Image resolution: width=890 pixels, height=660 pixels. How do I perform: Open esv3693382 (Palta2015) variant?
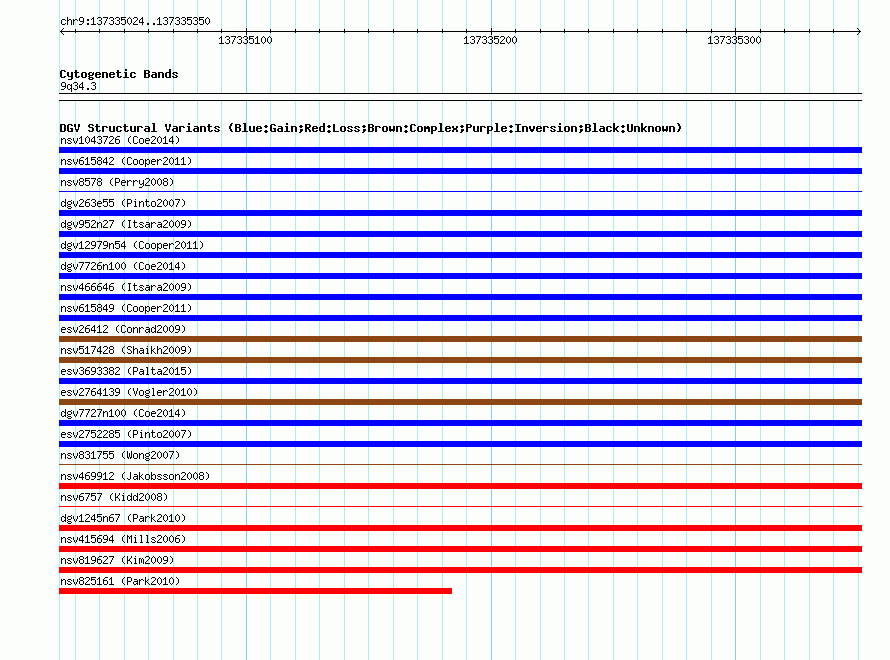[x=126, y=371]
